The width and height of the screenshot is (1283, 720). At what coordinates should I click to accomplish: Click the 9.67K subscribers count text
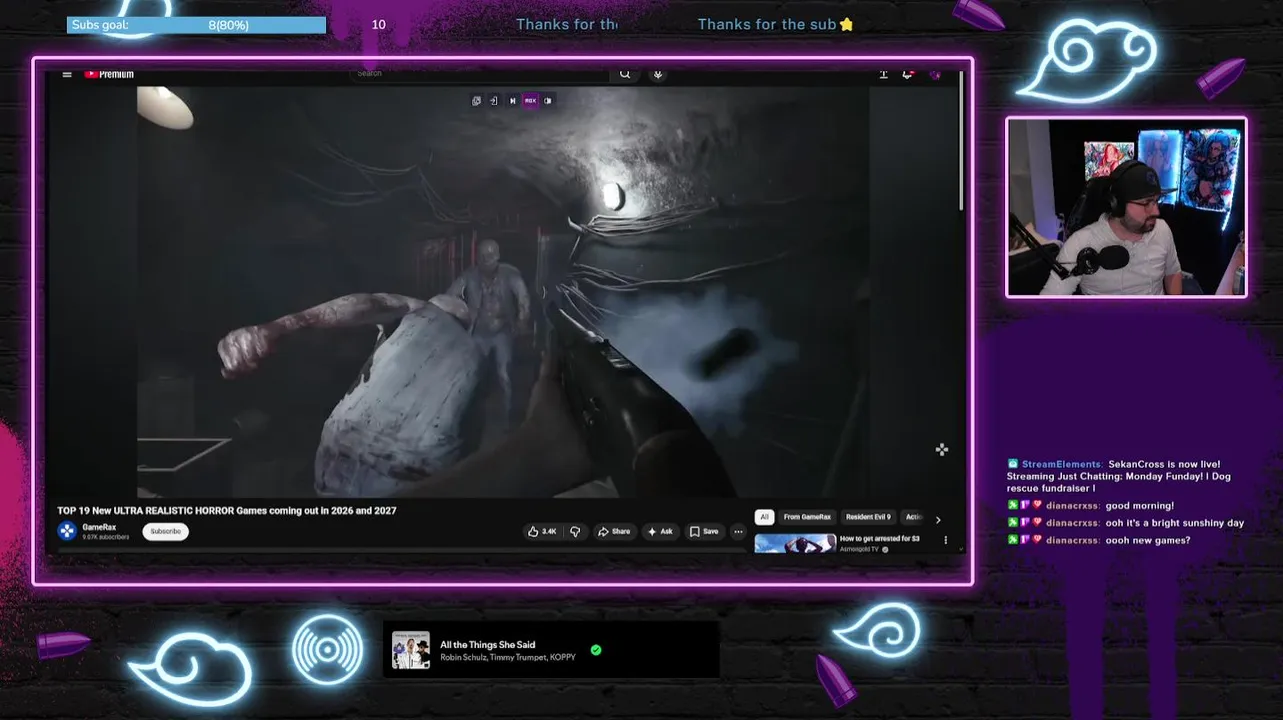click(105, 537)
